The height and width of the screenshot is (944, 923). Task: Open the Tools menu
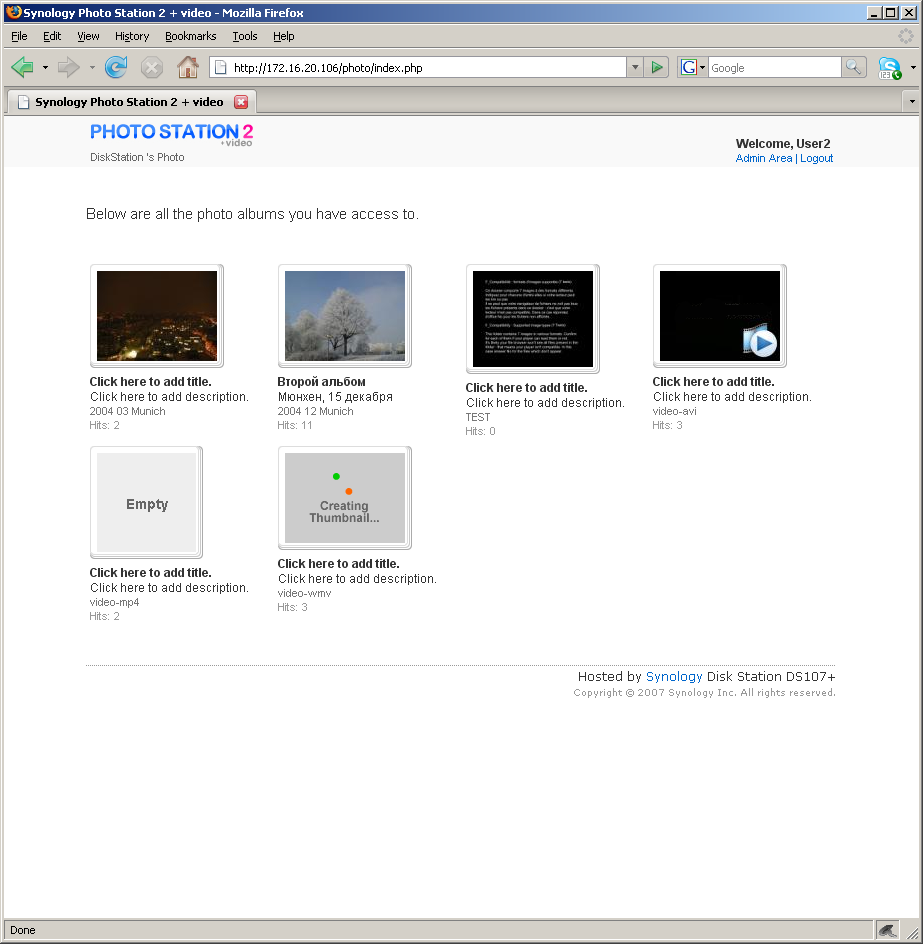[244, 36]
